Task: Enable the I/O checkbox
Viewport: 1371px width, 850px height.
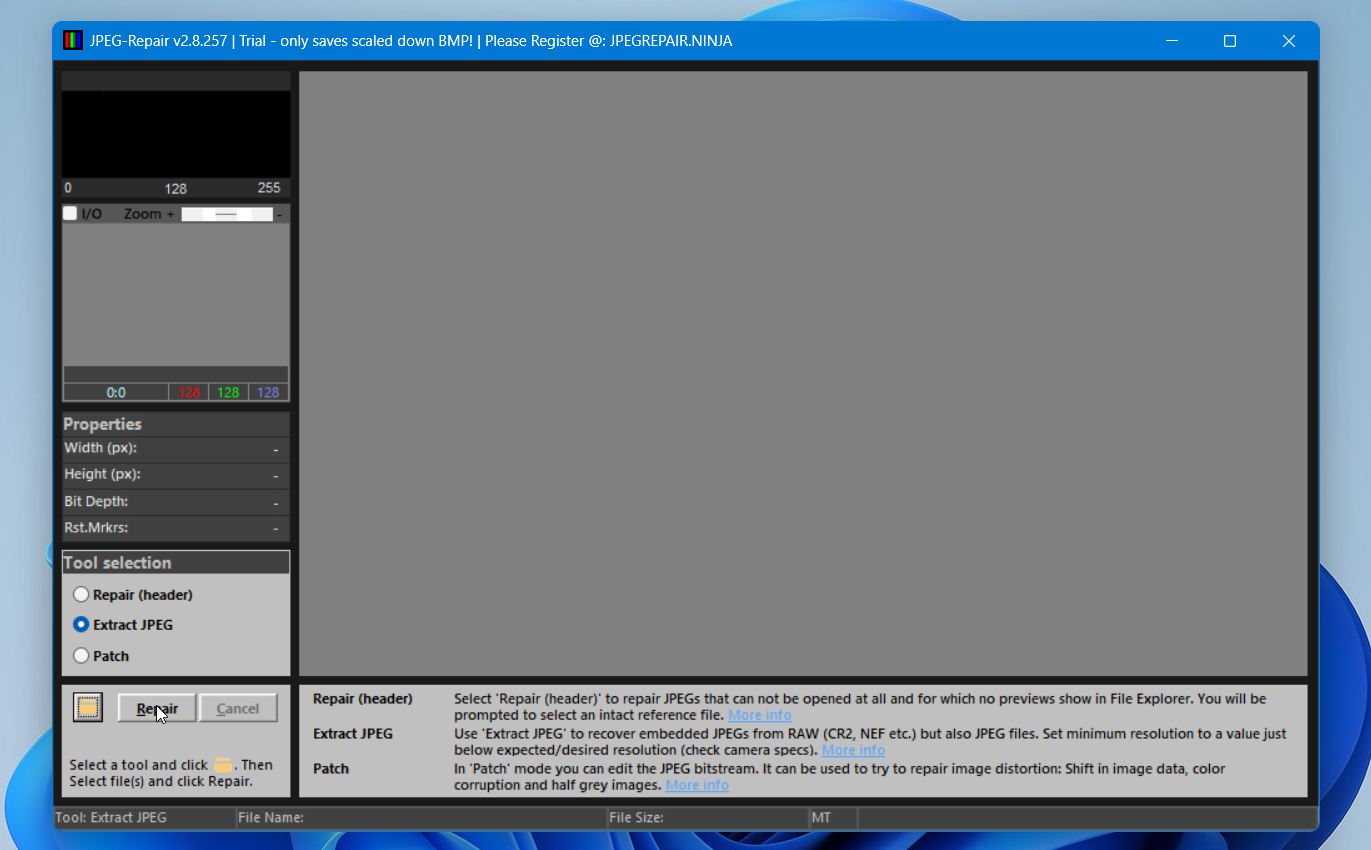Action: (x=70, y=212)
